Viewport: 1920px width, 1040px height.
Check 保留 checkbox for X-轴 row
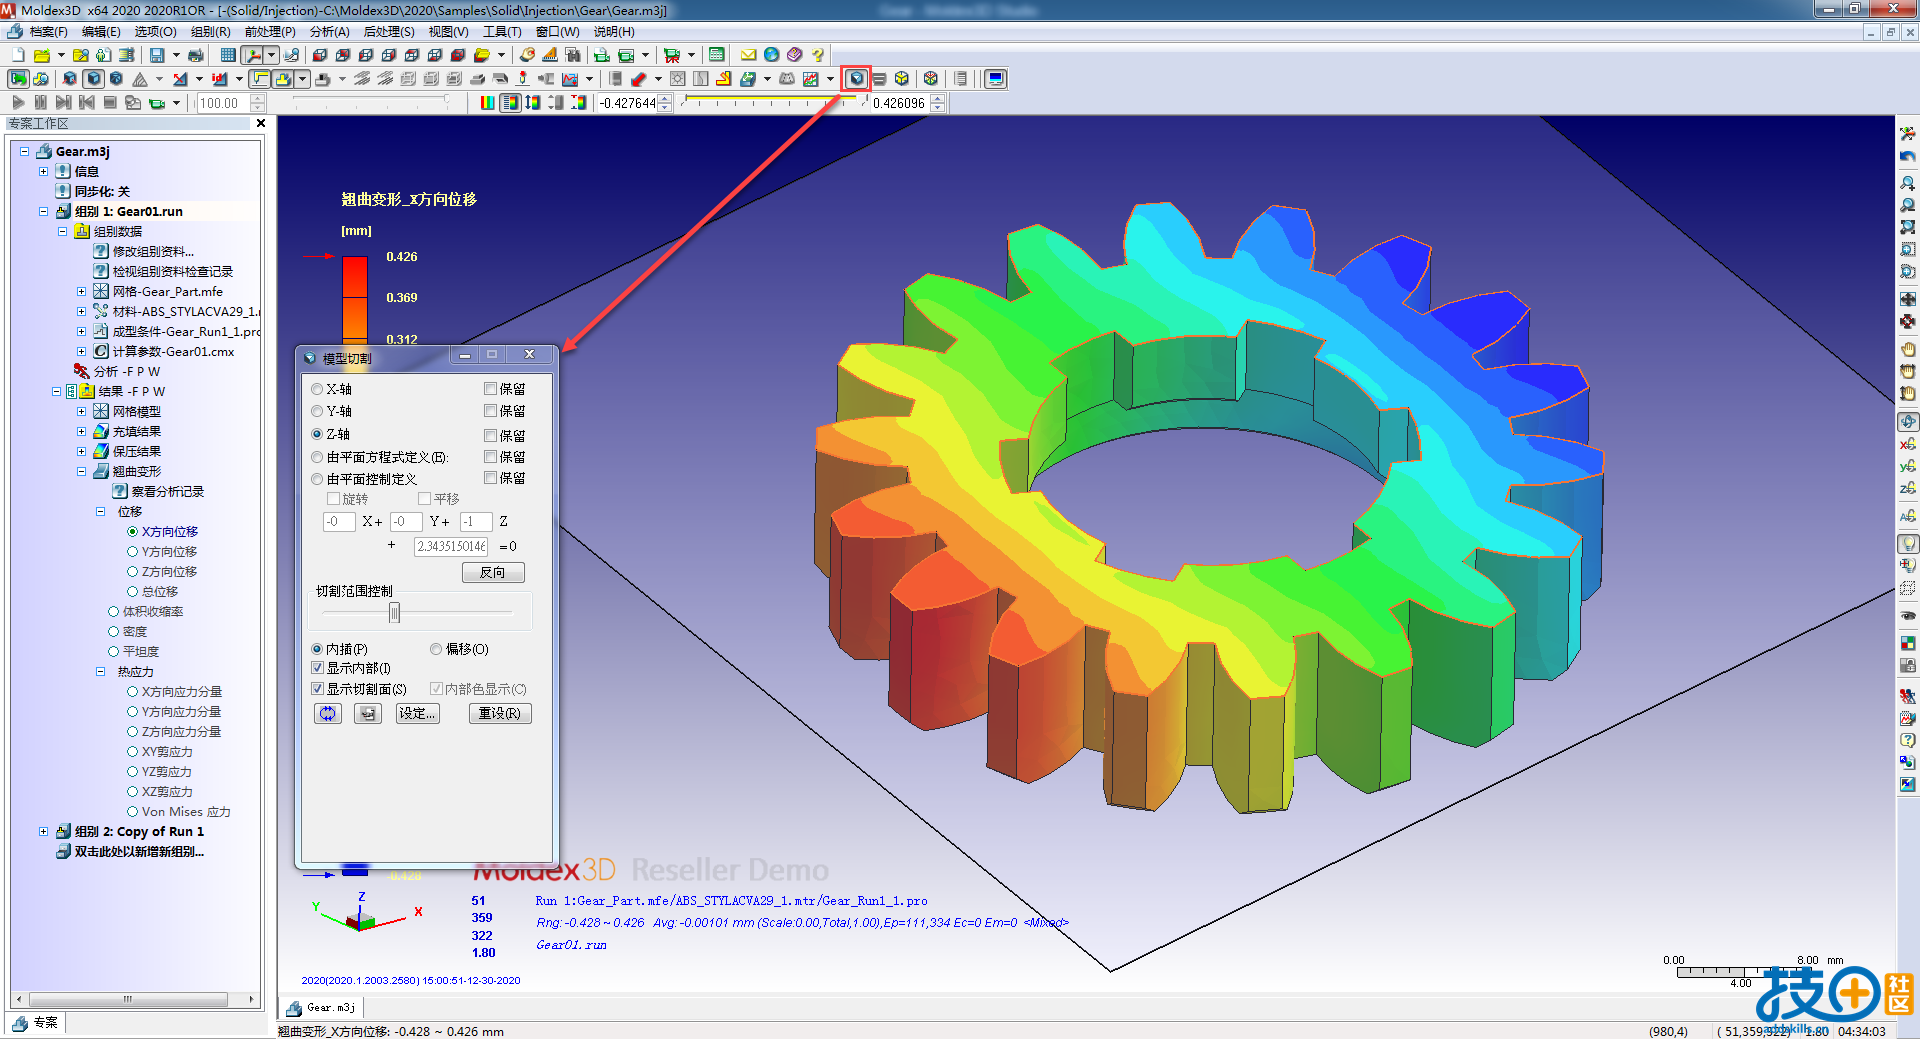[490, 388]
